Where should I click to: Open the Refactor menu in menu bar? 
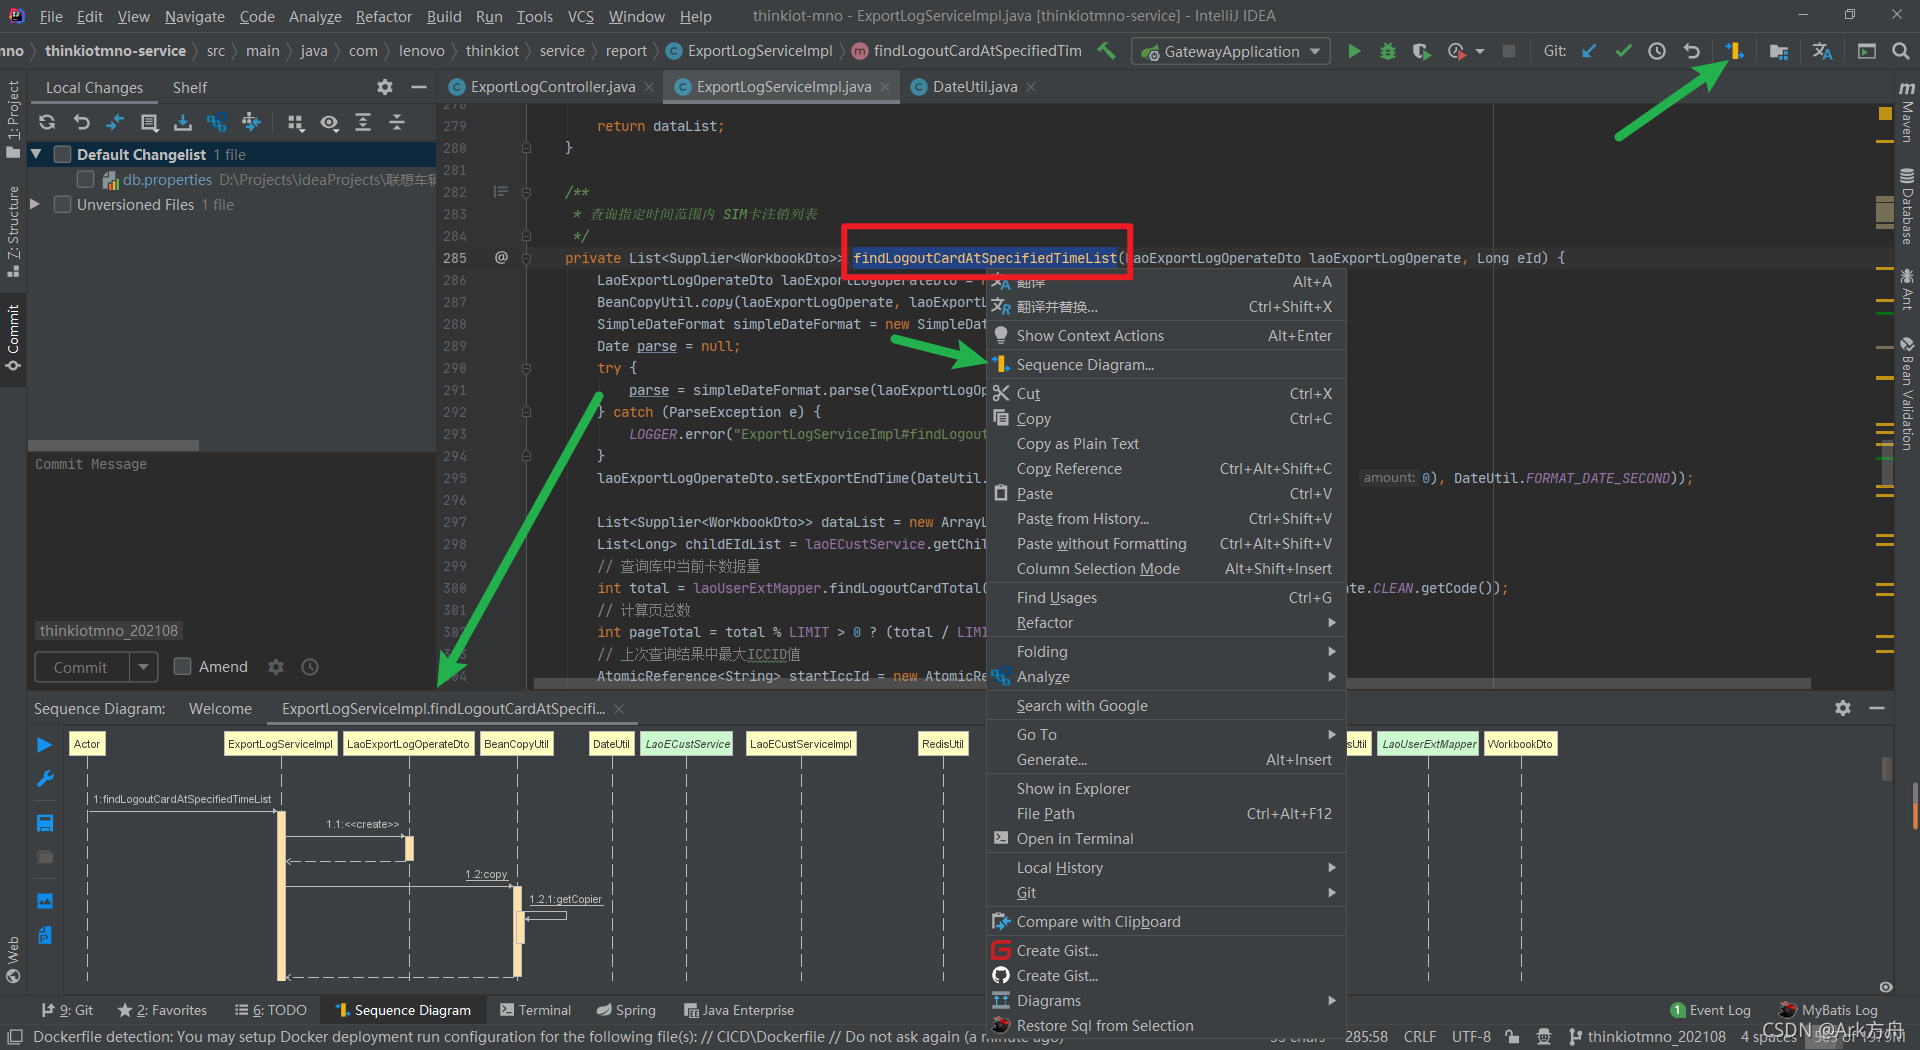[x=384, y=16]
